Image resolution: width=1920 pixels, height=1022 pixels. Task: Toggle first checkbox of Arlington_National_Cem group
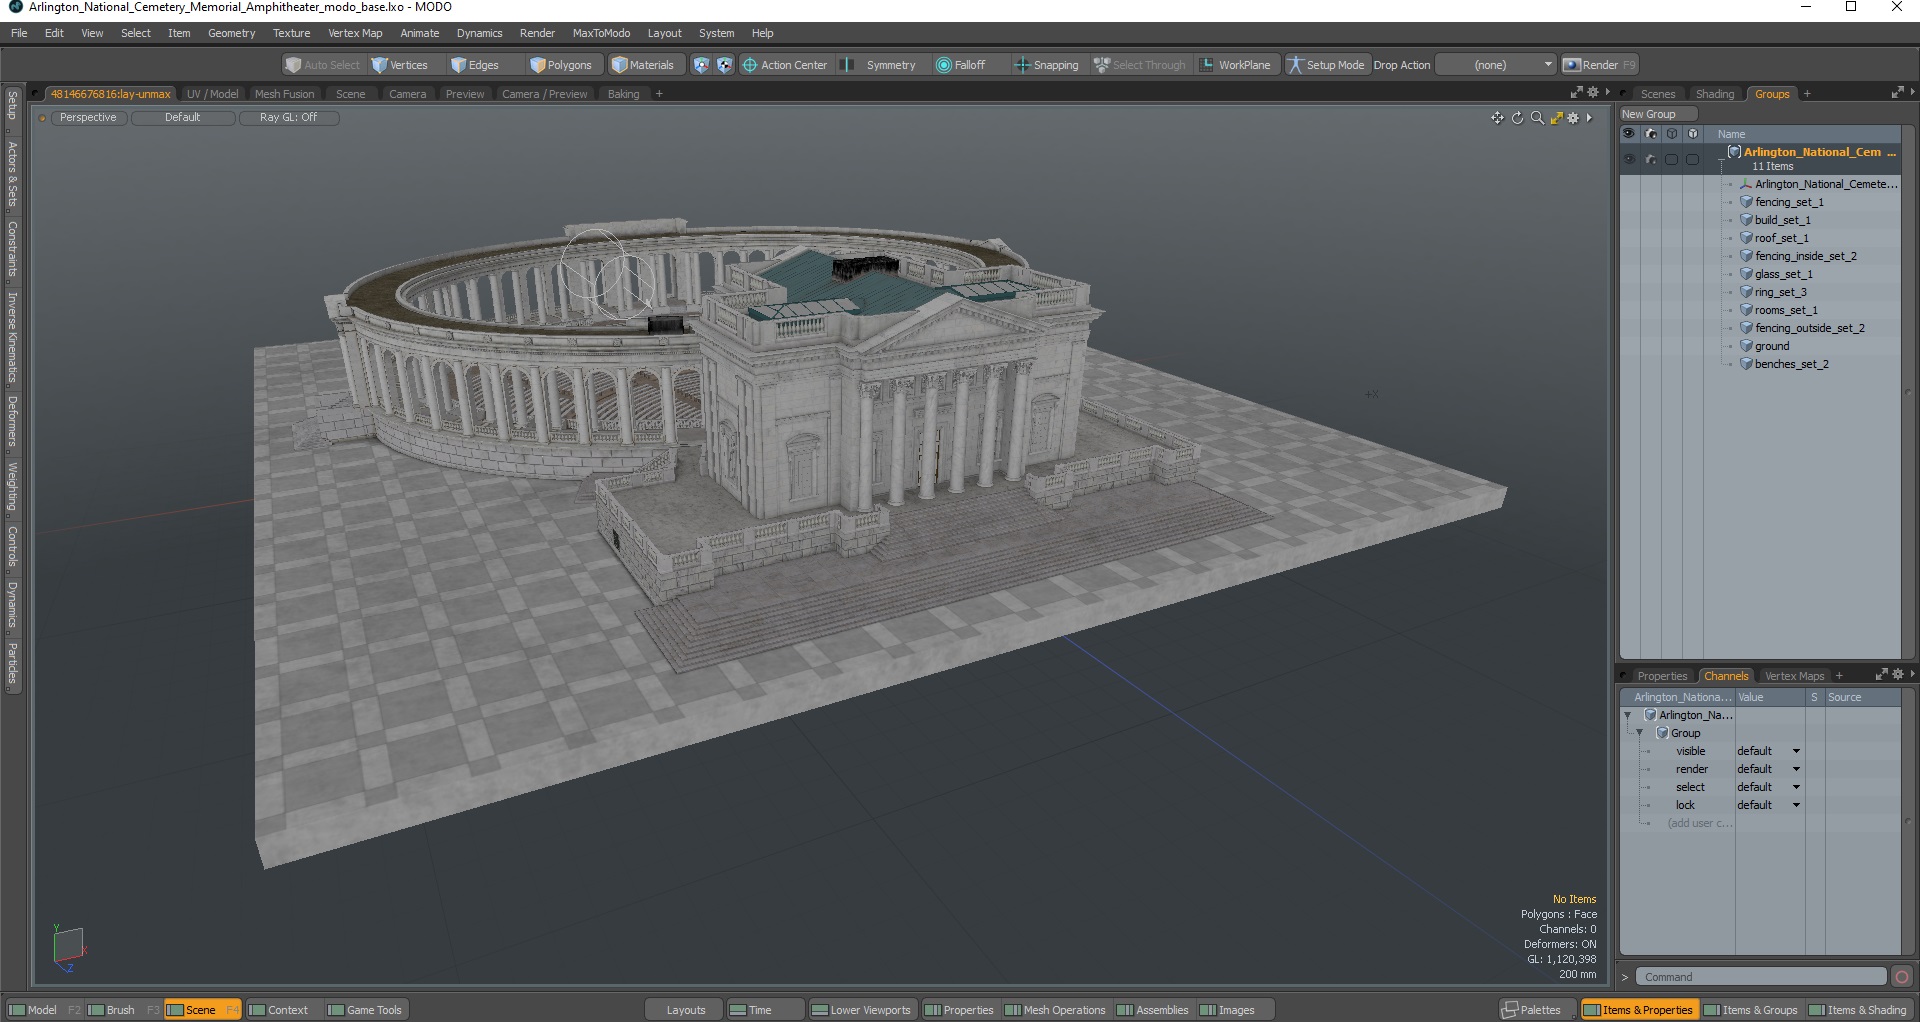(x=1672, y=159)
